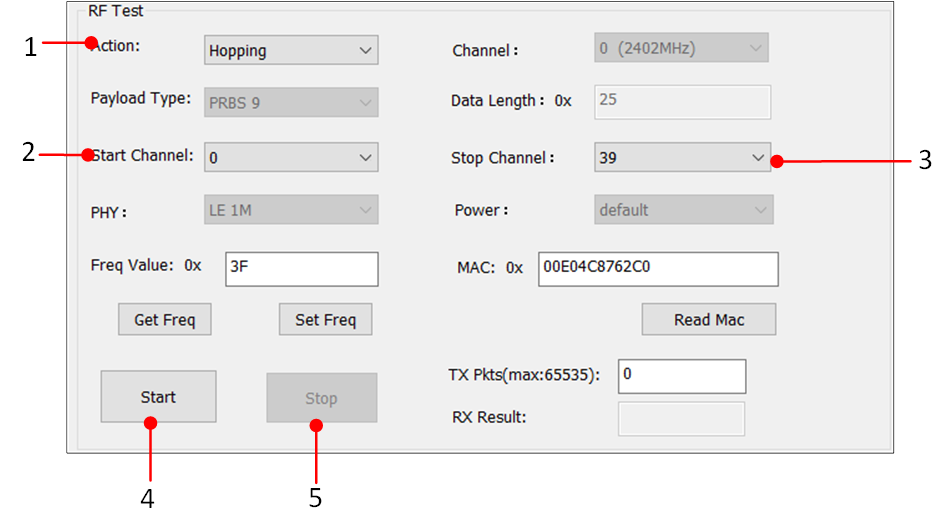Click the empty RX Result box
The width and height of the screenshot is (949, 532).
point(681,419)
